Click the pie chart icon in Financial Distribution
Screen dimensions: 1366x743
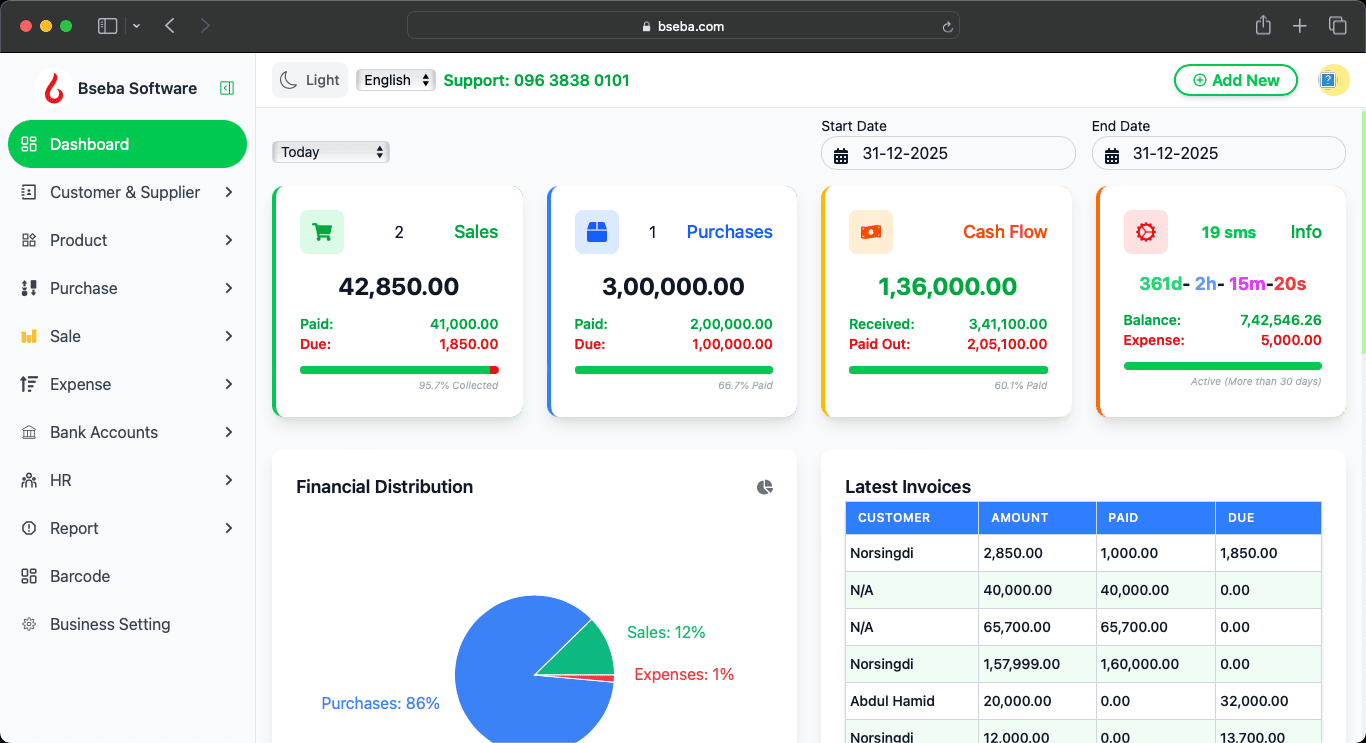(765, 487)
